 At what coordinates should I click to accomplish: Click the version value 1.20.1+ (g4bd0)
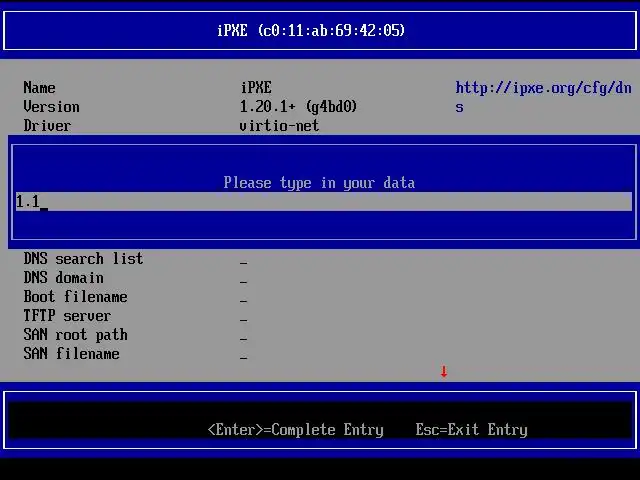point(298,107)
